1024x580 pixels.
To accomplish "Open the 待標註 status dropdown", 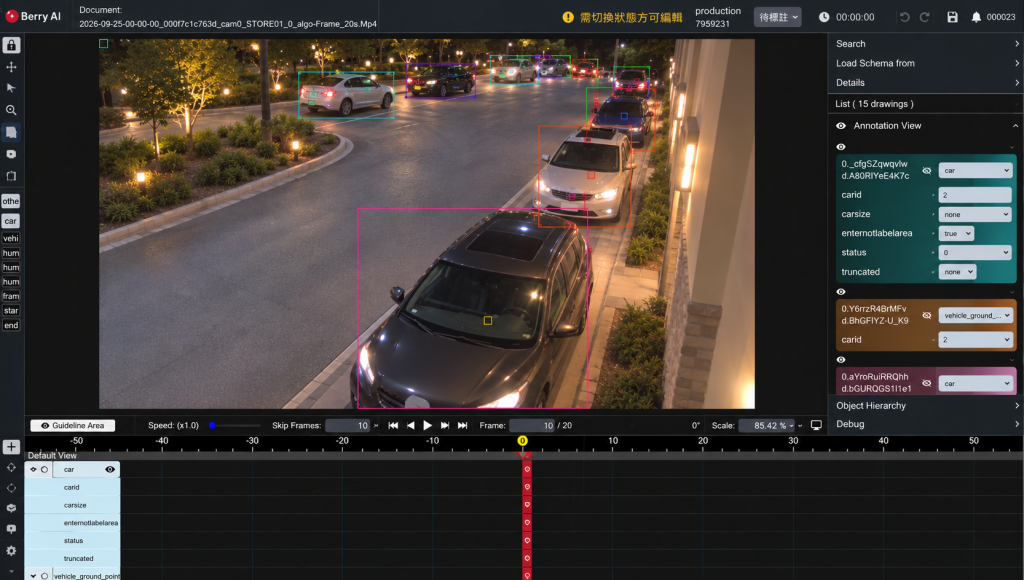I will tap(778, 17).
